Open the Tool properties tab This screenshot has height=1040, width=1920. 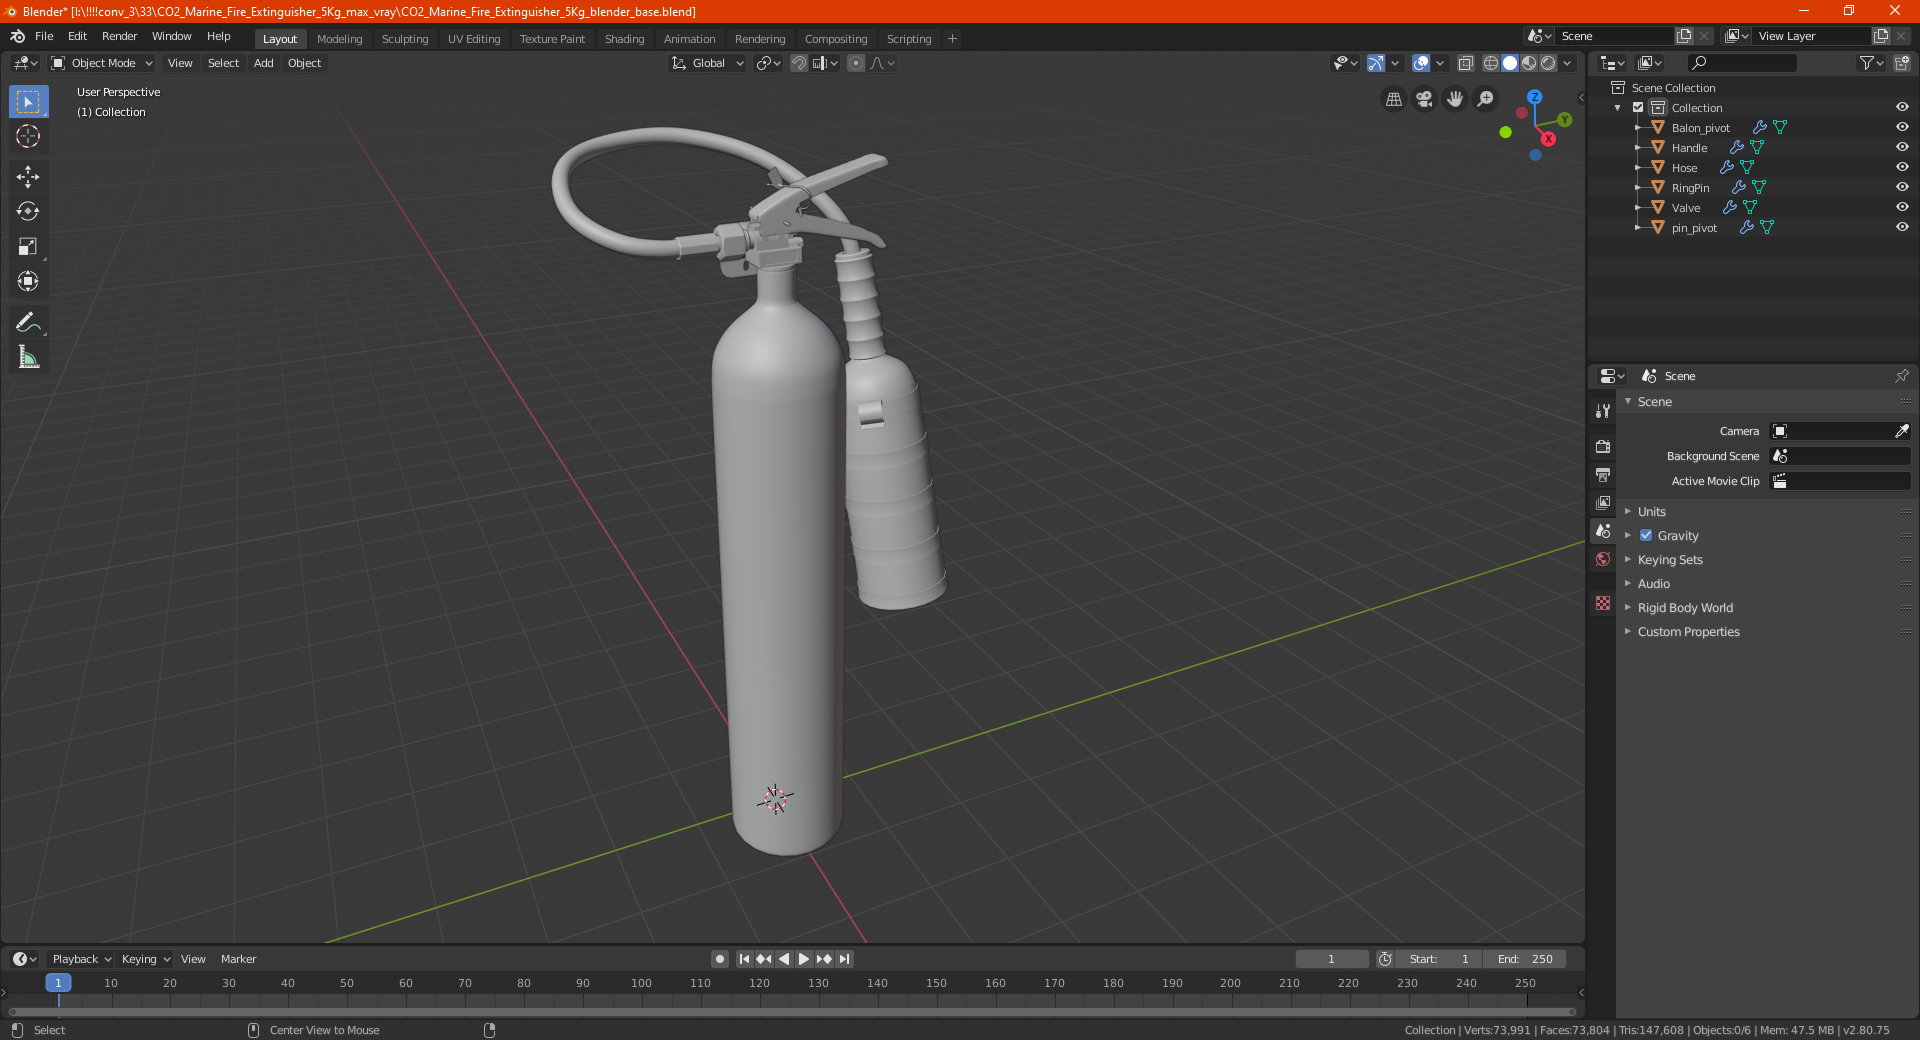pyautogui.click(x=1603, y=411)
